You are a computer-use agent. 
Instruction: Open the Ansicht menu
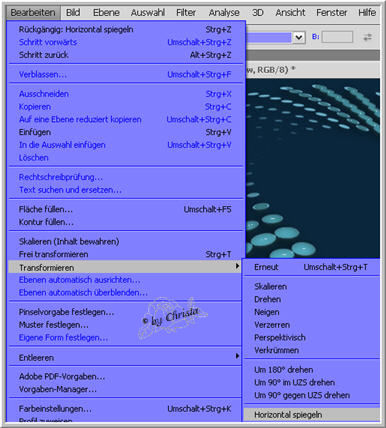(290, 13)
